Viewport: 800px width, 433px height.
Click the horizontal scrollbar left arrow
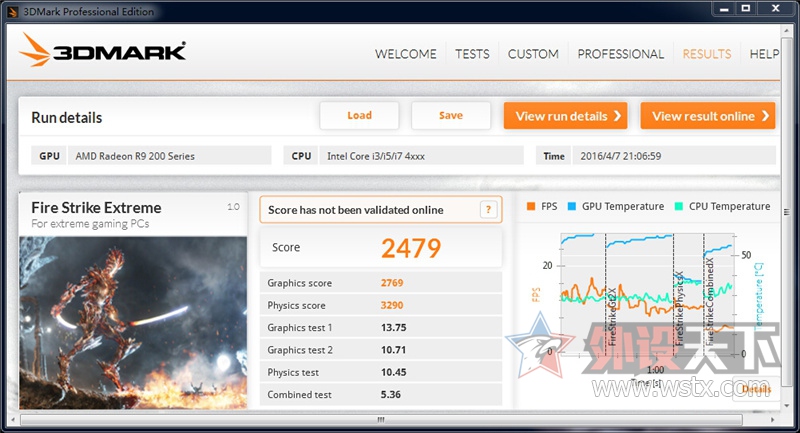click(13, 420)
